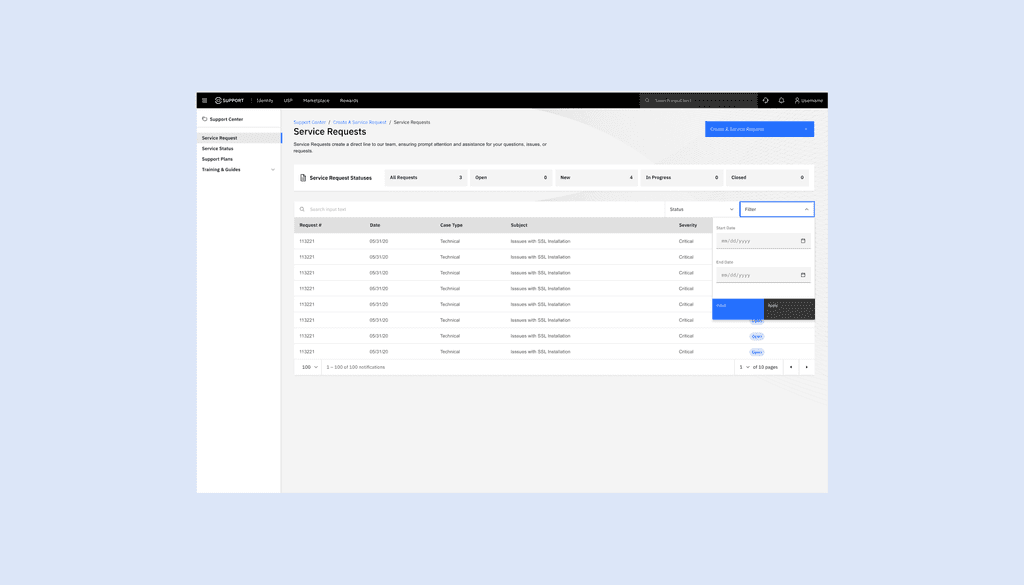Screen dimensions: 1024x585
Task: Open the Username account menu
Action: click(x=808, y=101)
